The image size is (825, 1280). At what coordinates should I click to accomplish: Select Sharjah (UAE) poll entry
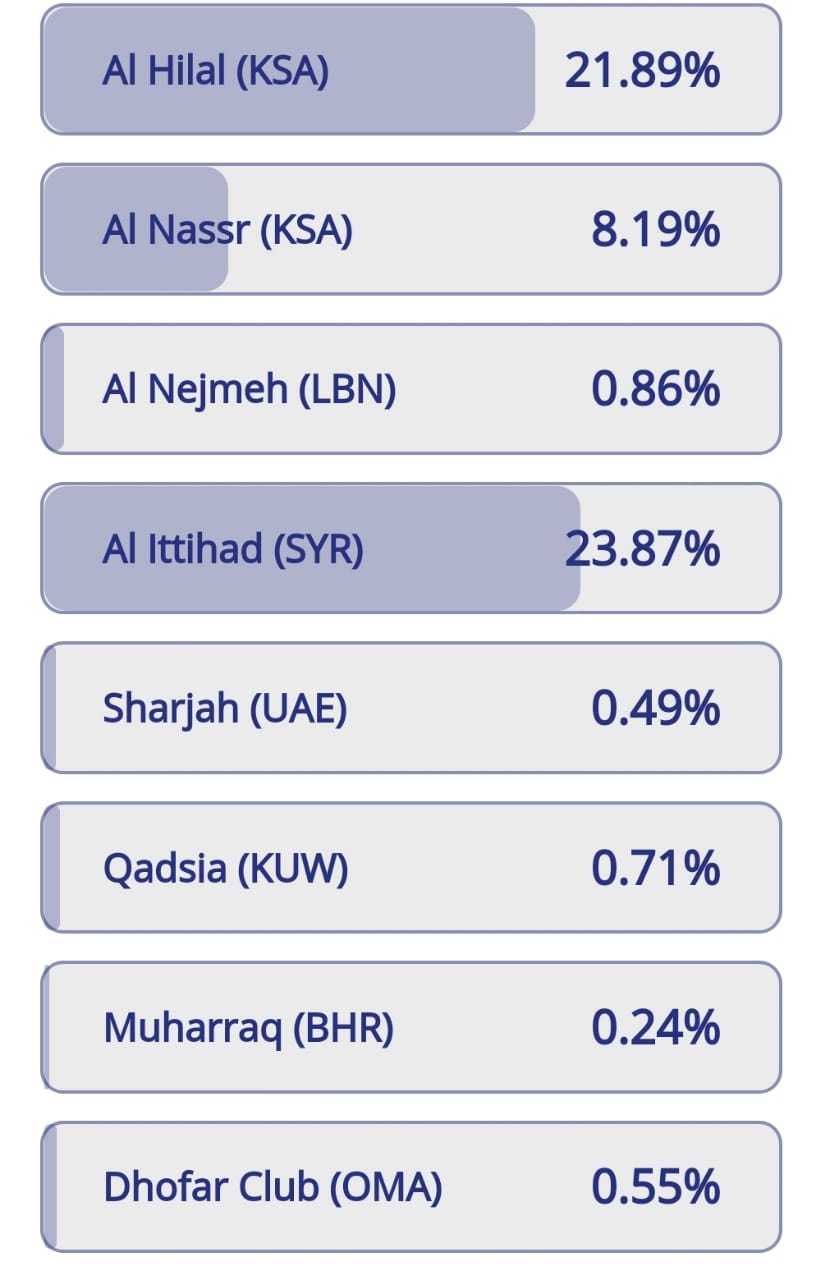[x=411, y=708]
